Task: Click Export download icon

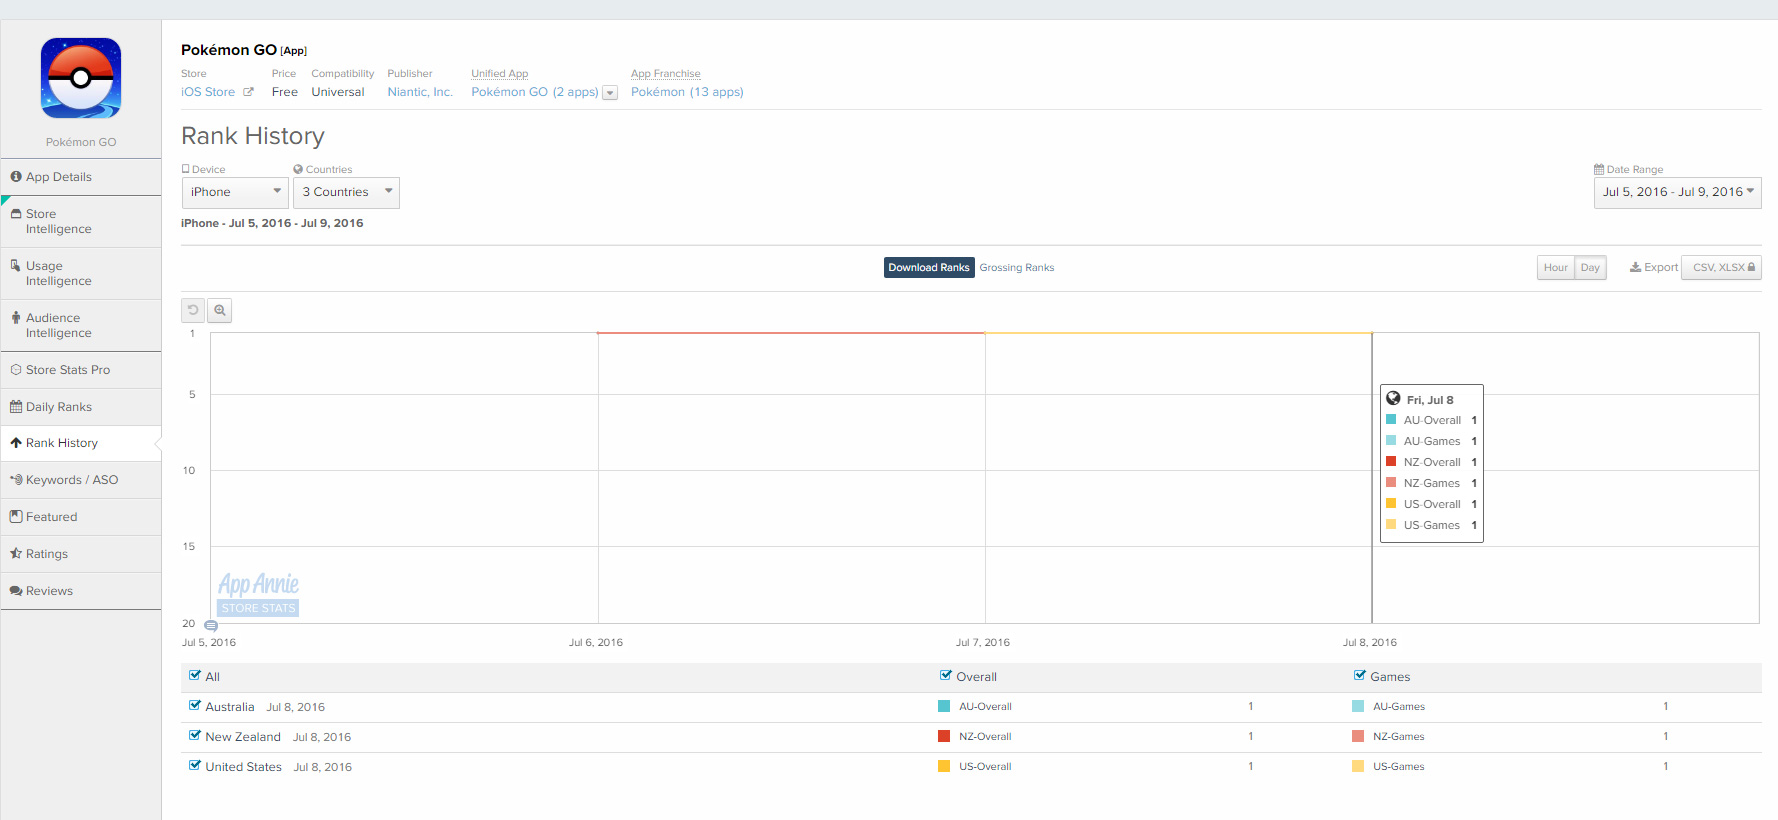Action: pos(1635,267)
